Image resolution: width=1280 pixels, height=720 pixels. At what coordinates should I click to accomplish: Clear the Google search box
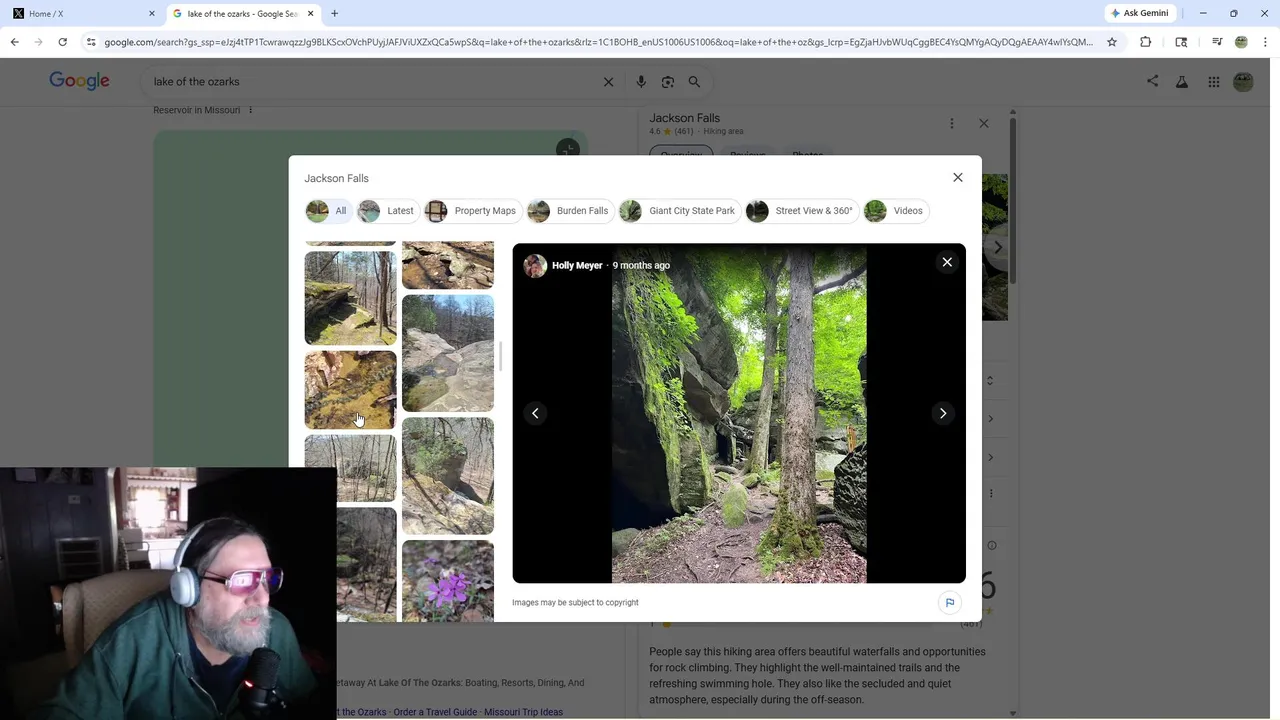608,82
